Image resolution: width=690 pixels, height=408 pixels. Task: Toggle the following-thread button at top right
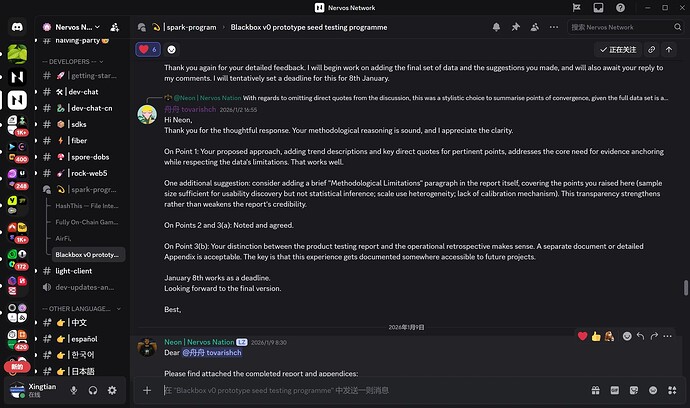pos(620,48)
